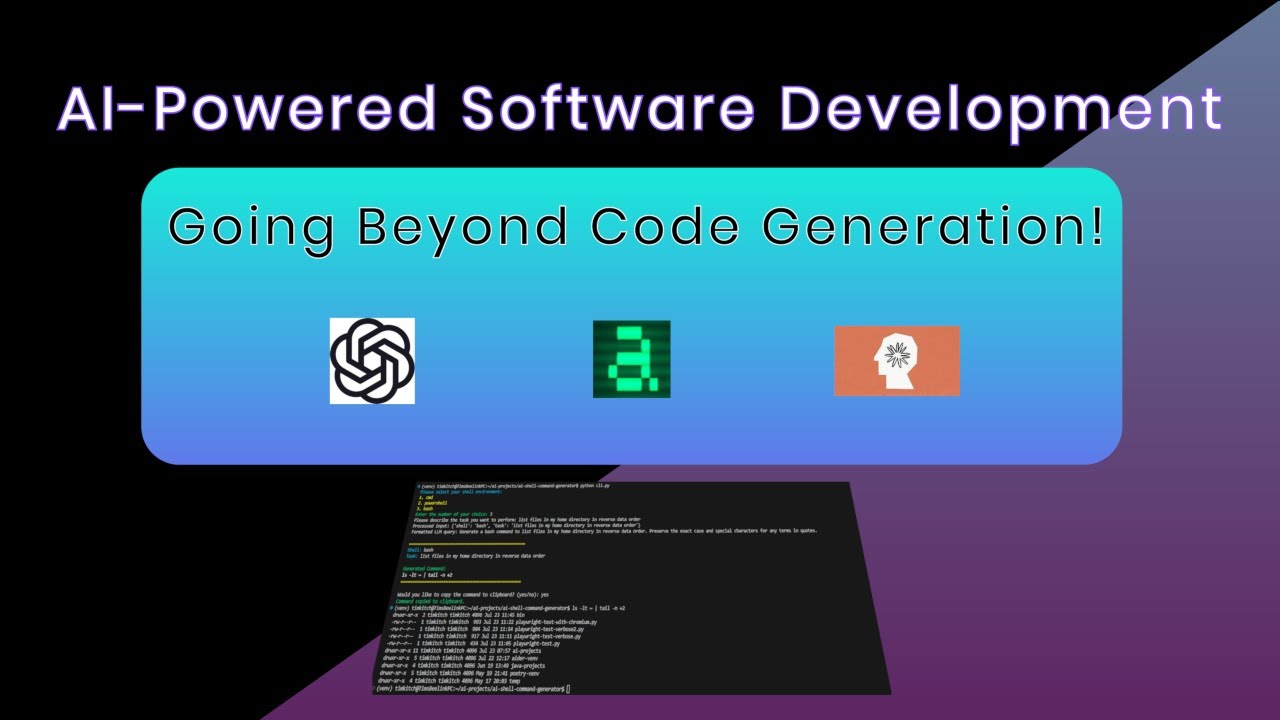Click "Please select your shell environment:" line
The image size is (1280, 720).
[460, 492]
